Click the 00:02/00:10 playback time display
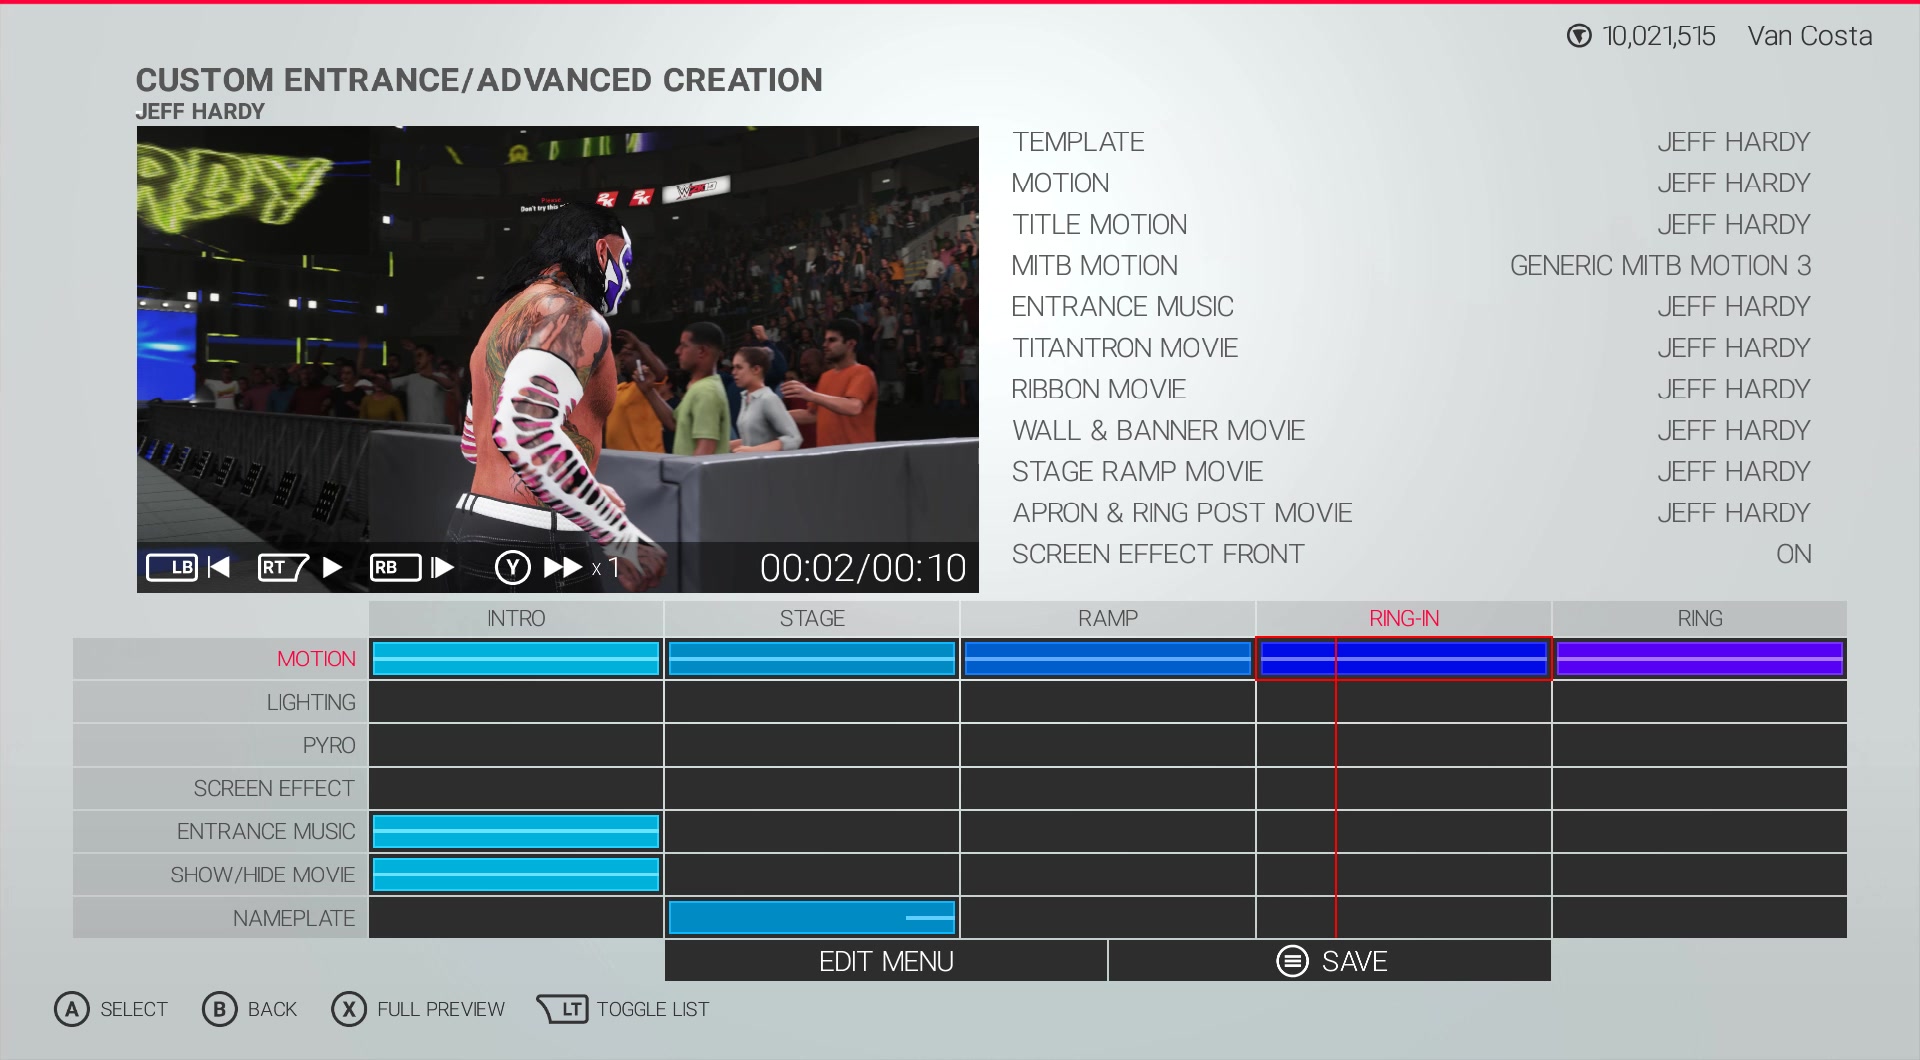This screenshot has height=1060, width=1920. click(863, 567)
